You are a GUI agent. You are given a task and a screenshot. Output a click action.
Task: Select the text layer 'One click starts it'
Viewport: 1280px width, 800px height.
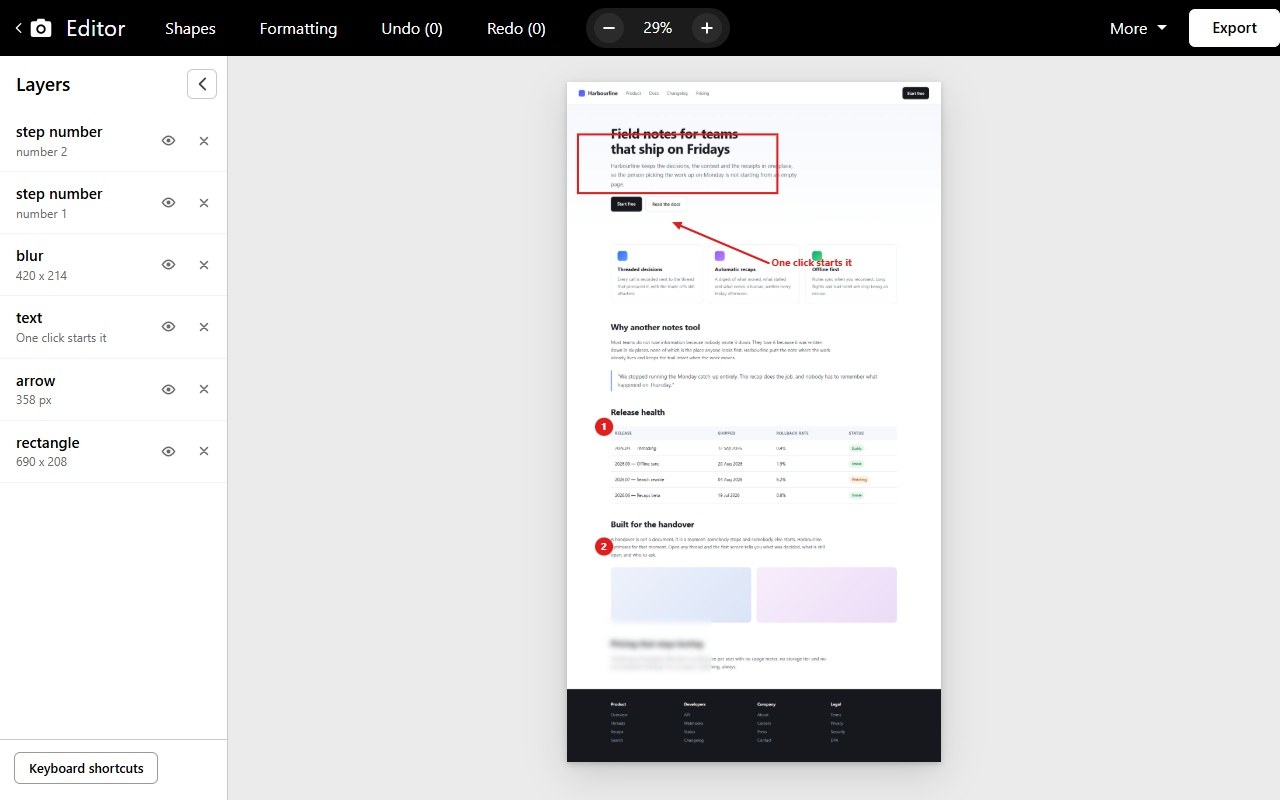(61, 327)
